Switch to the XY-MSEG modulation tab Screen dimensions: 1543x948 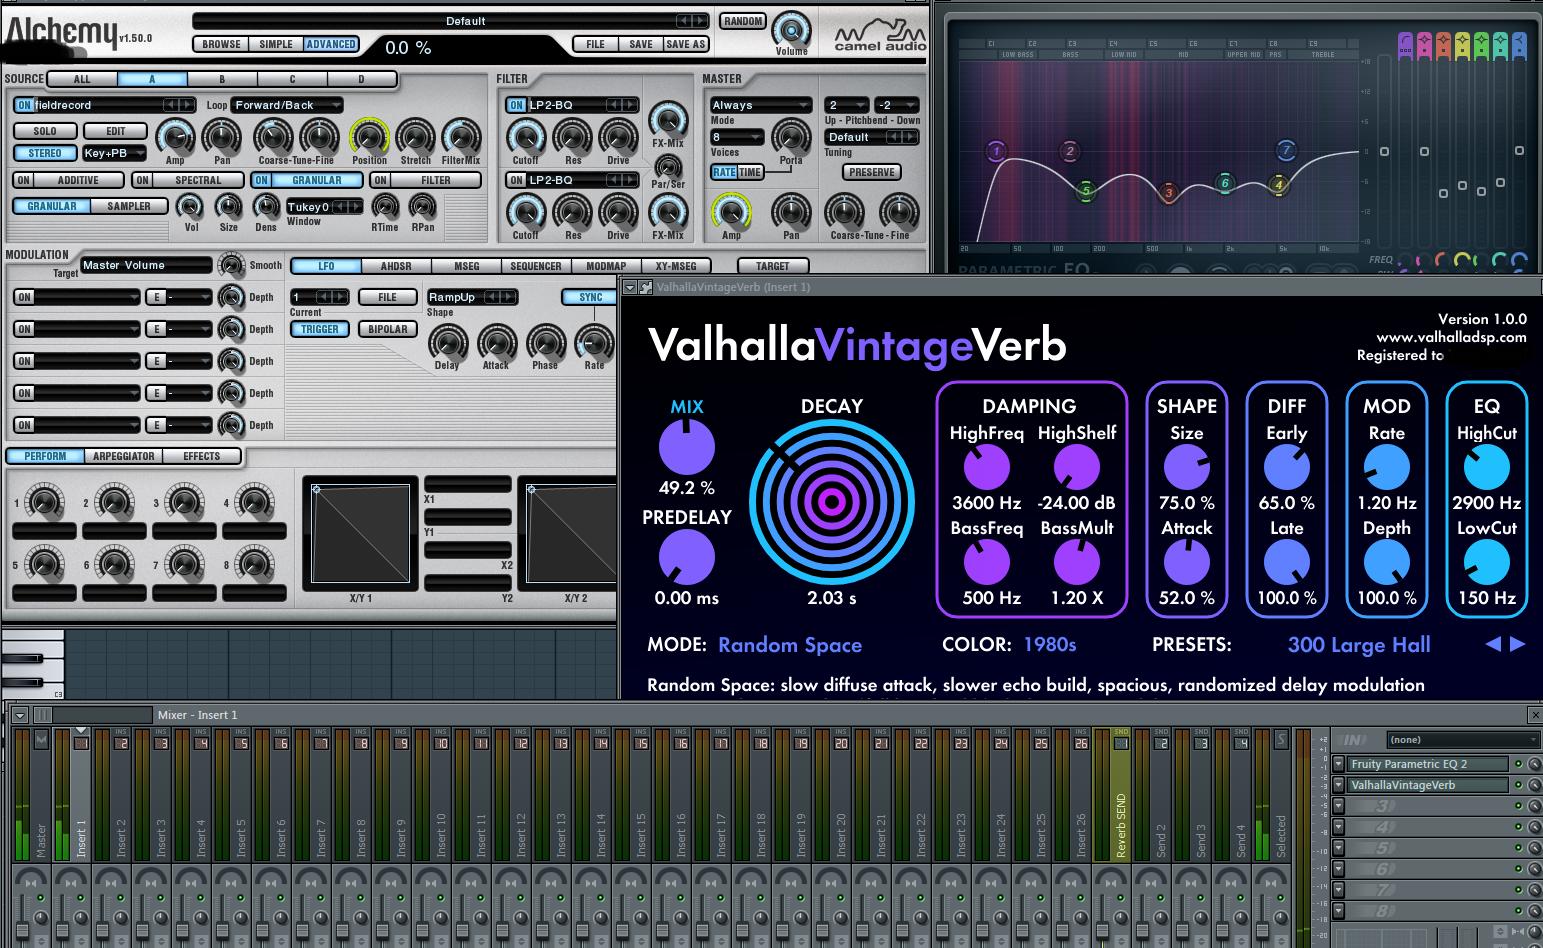pyautogui.click(x=676, y=266)
